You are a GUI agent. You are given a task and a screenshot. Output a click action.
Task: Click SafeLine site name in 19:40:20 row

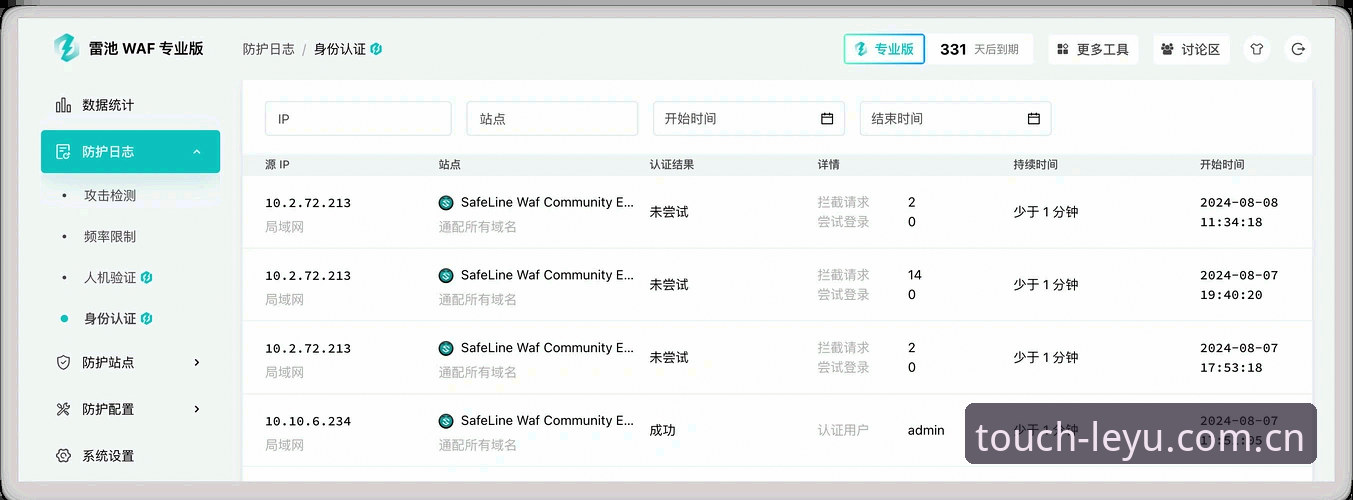click(547, 275)
